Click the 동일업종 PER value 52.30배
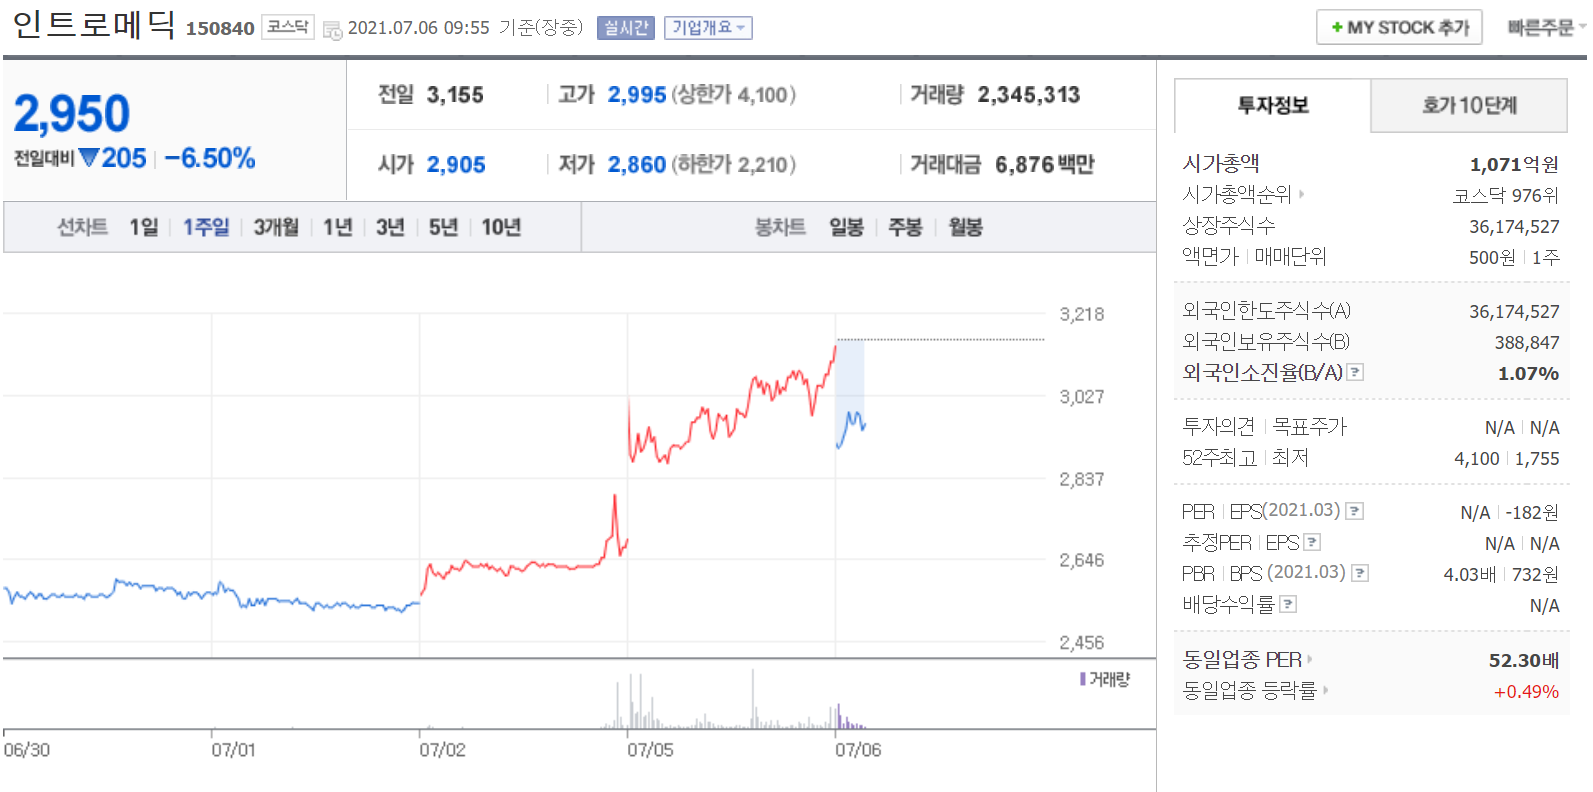1593x792 pixels. 1524,660
